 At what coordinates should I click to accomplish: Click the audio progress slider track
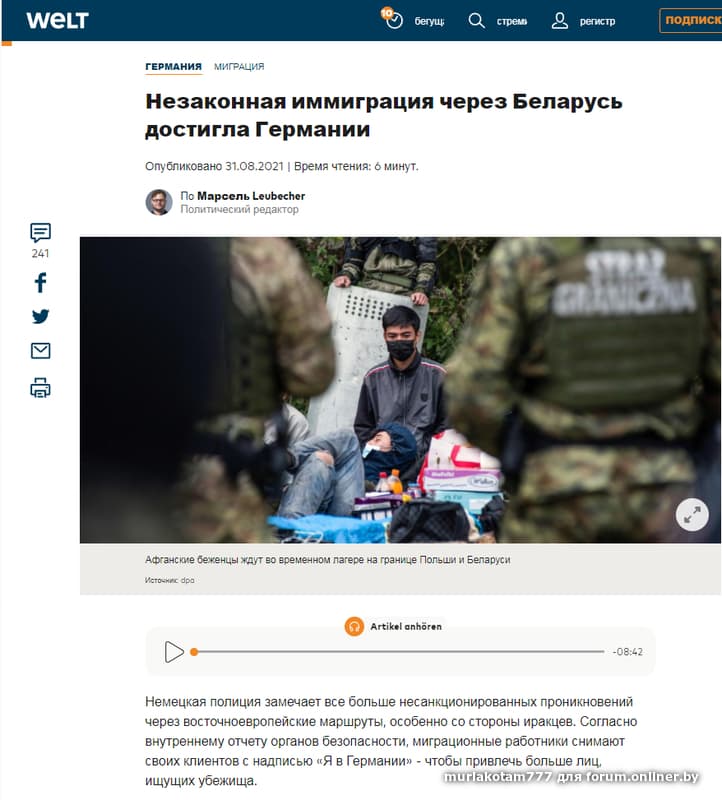(397, 652)
